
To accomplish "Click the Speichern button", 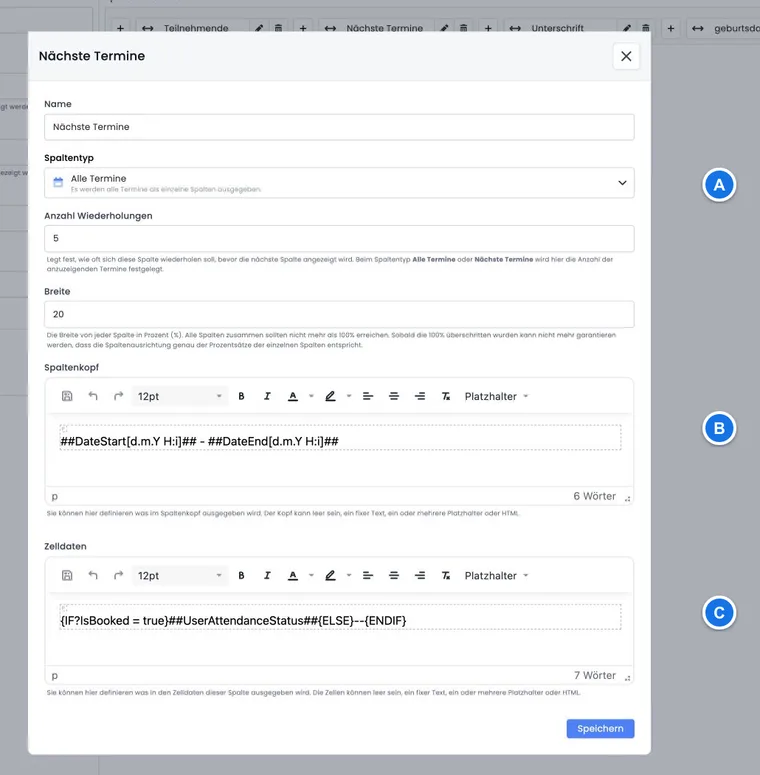I will pyautogui.click(x=600, y=729).
